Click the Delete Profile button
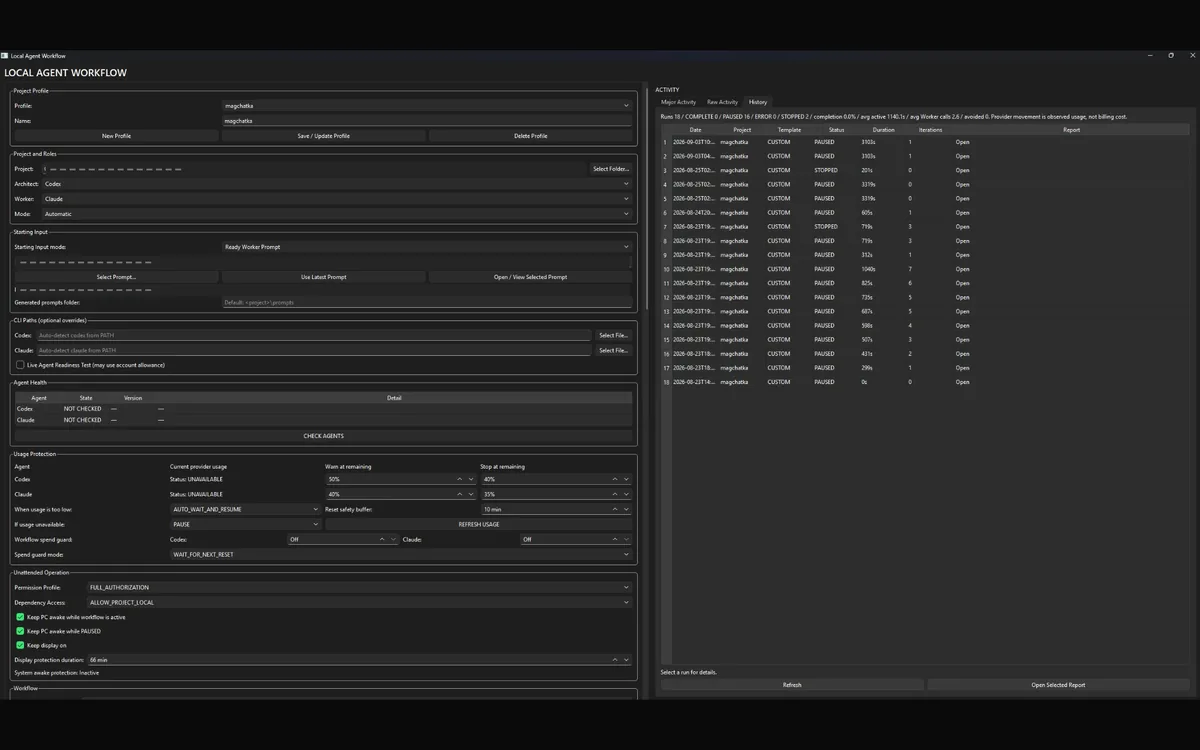Image resolution: width=1200 pixels, height=750 pixels. (531, 136)
